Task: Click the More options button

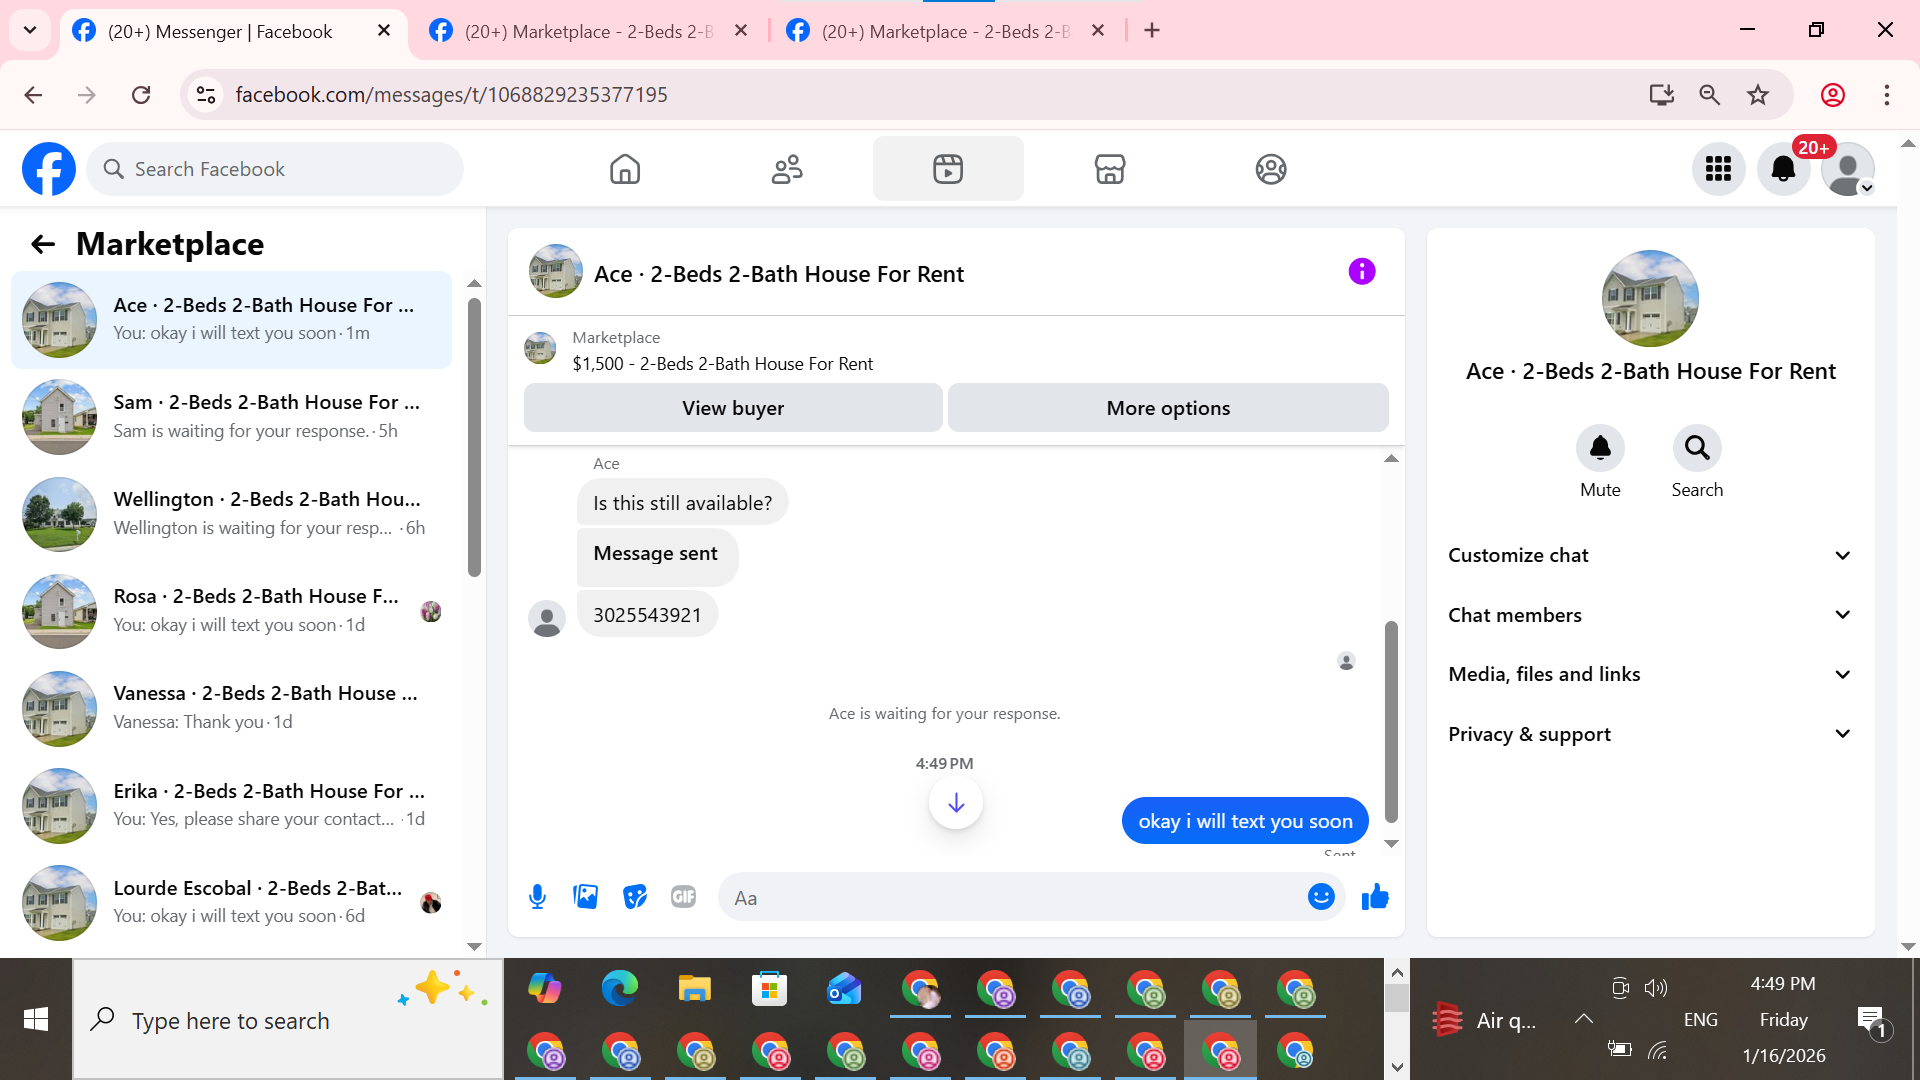Action: point(1168,408)
